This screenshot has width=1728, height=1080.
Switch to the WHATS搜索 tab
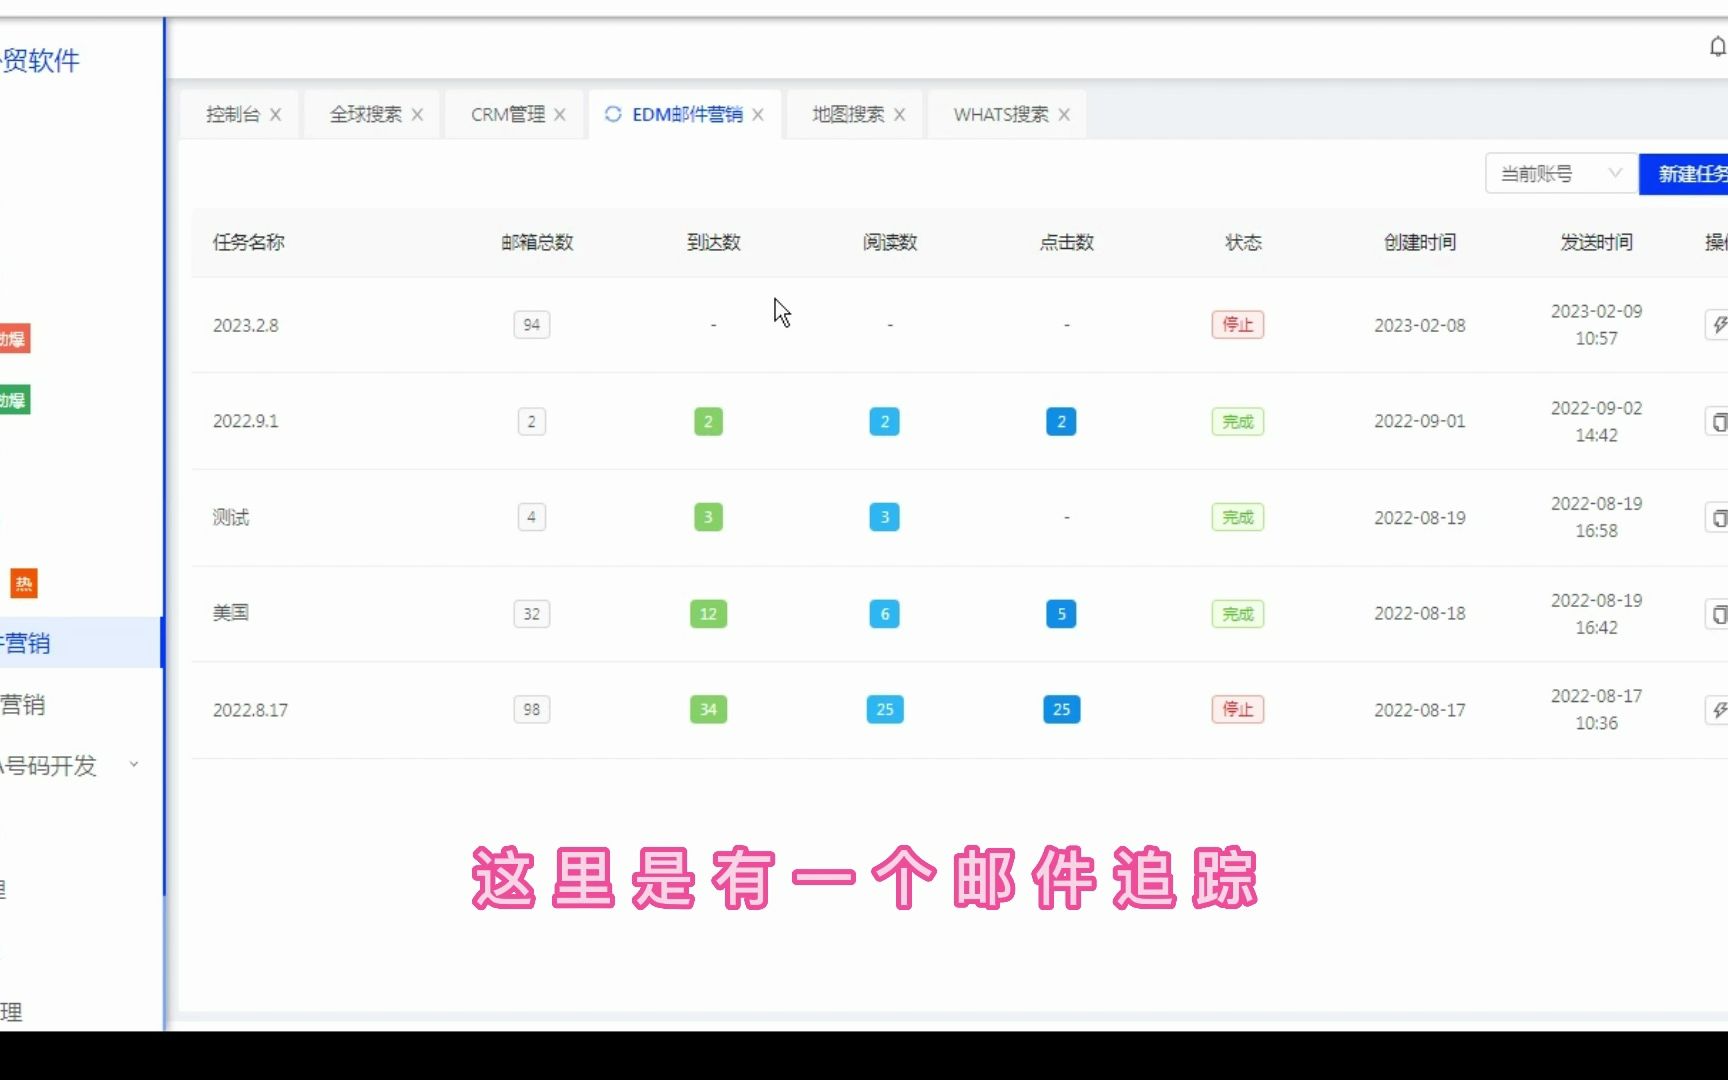[1001, 115]
